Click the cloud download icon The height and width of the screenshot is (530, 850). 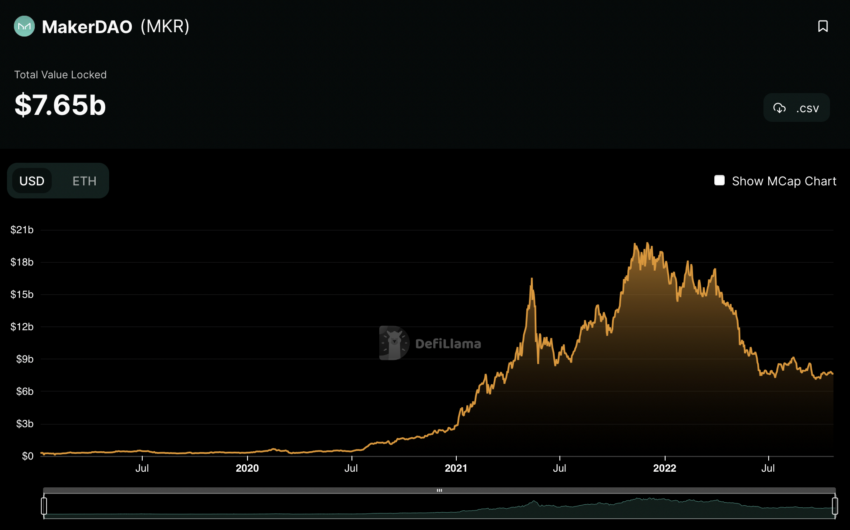(780, 108)
